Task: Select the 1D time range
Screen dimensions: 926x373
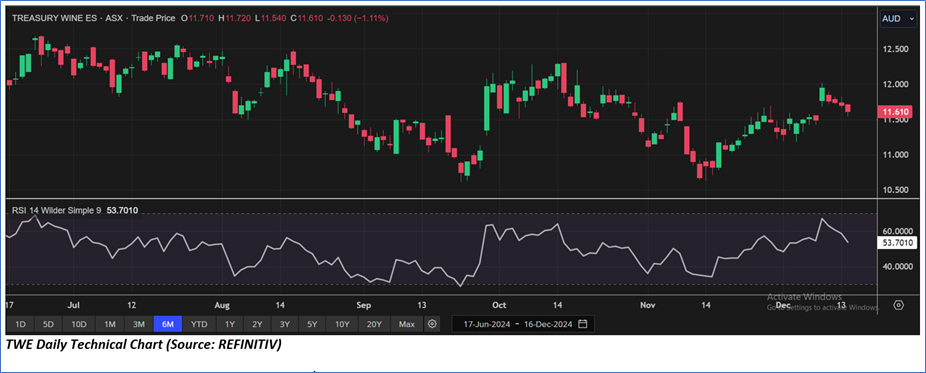Action: (21, 324)
